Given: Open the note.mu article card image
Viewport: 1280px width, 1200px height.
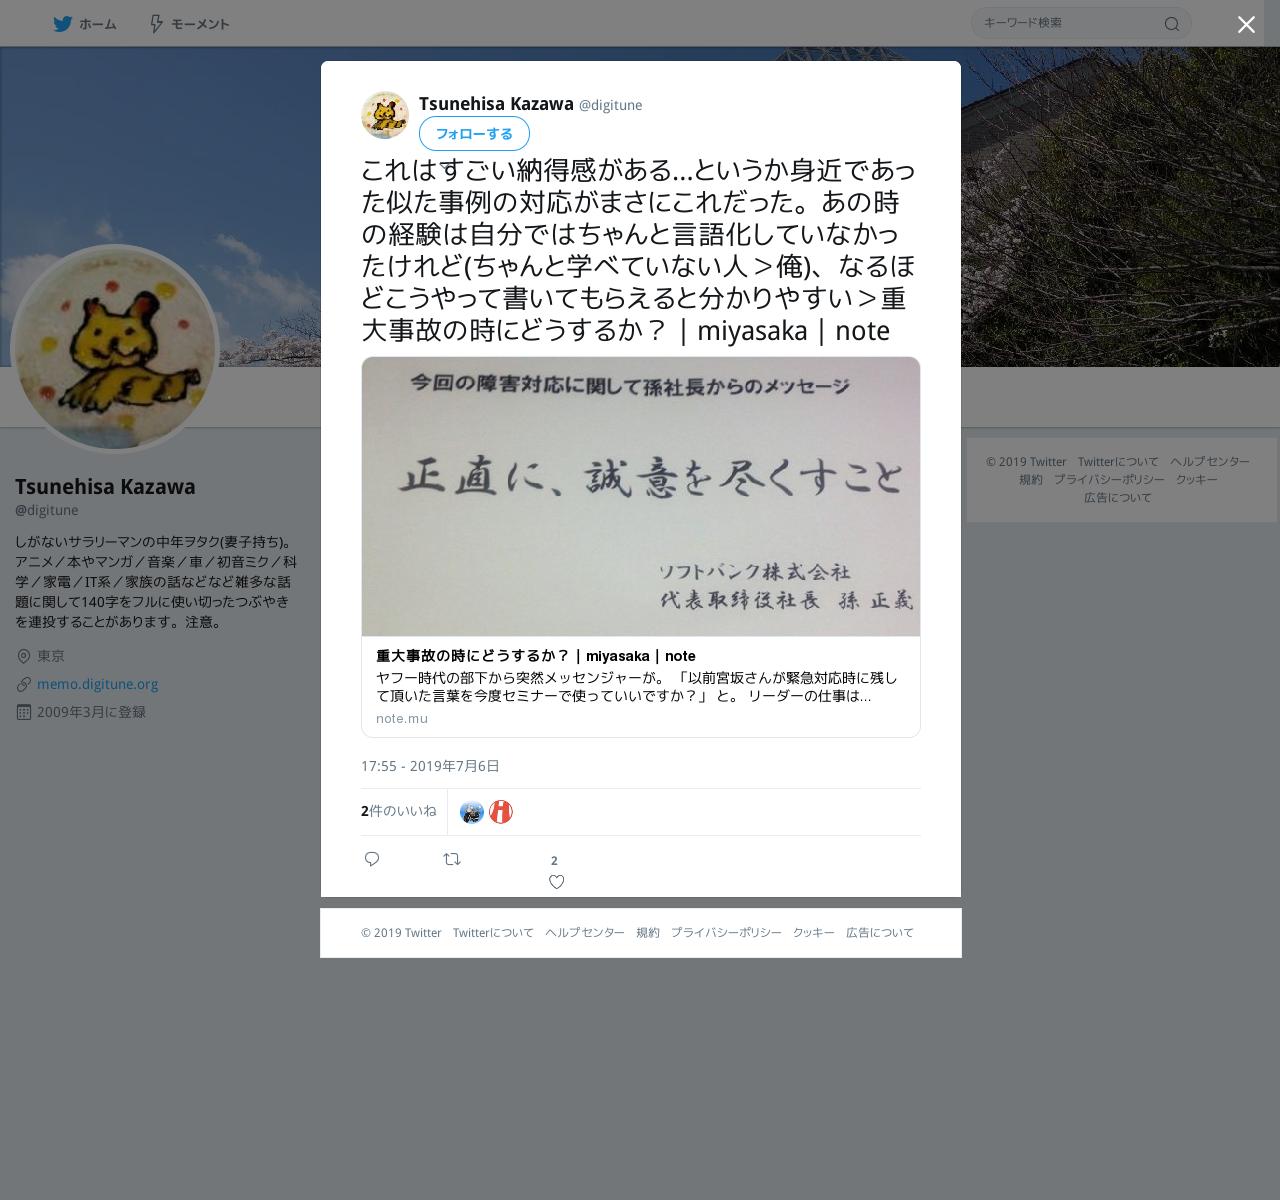Looking at the screenshot, I should [x=641, y=496].
